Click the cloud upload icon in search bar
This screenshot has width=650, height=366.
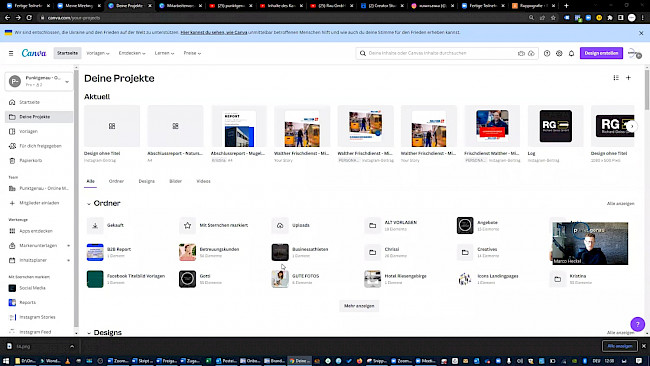click(531, 53)
